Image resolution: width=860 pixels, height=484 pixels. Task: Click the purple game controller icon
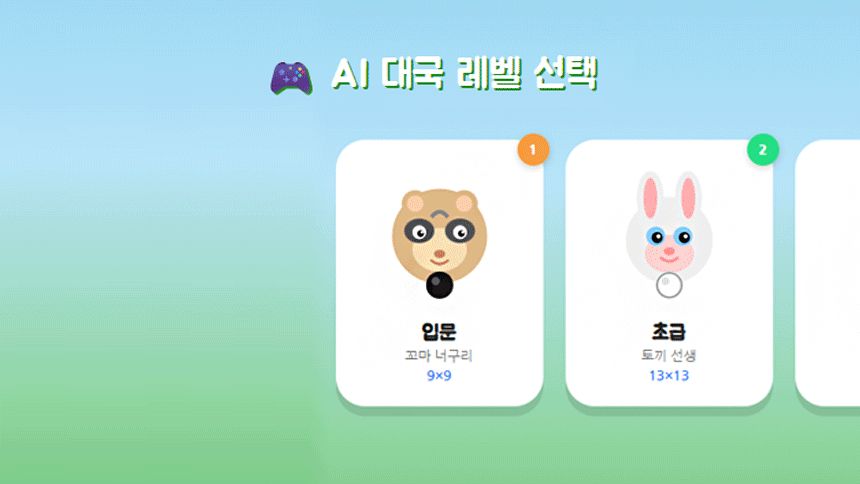tap(291, 78)
